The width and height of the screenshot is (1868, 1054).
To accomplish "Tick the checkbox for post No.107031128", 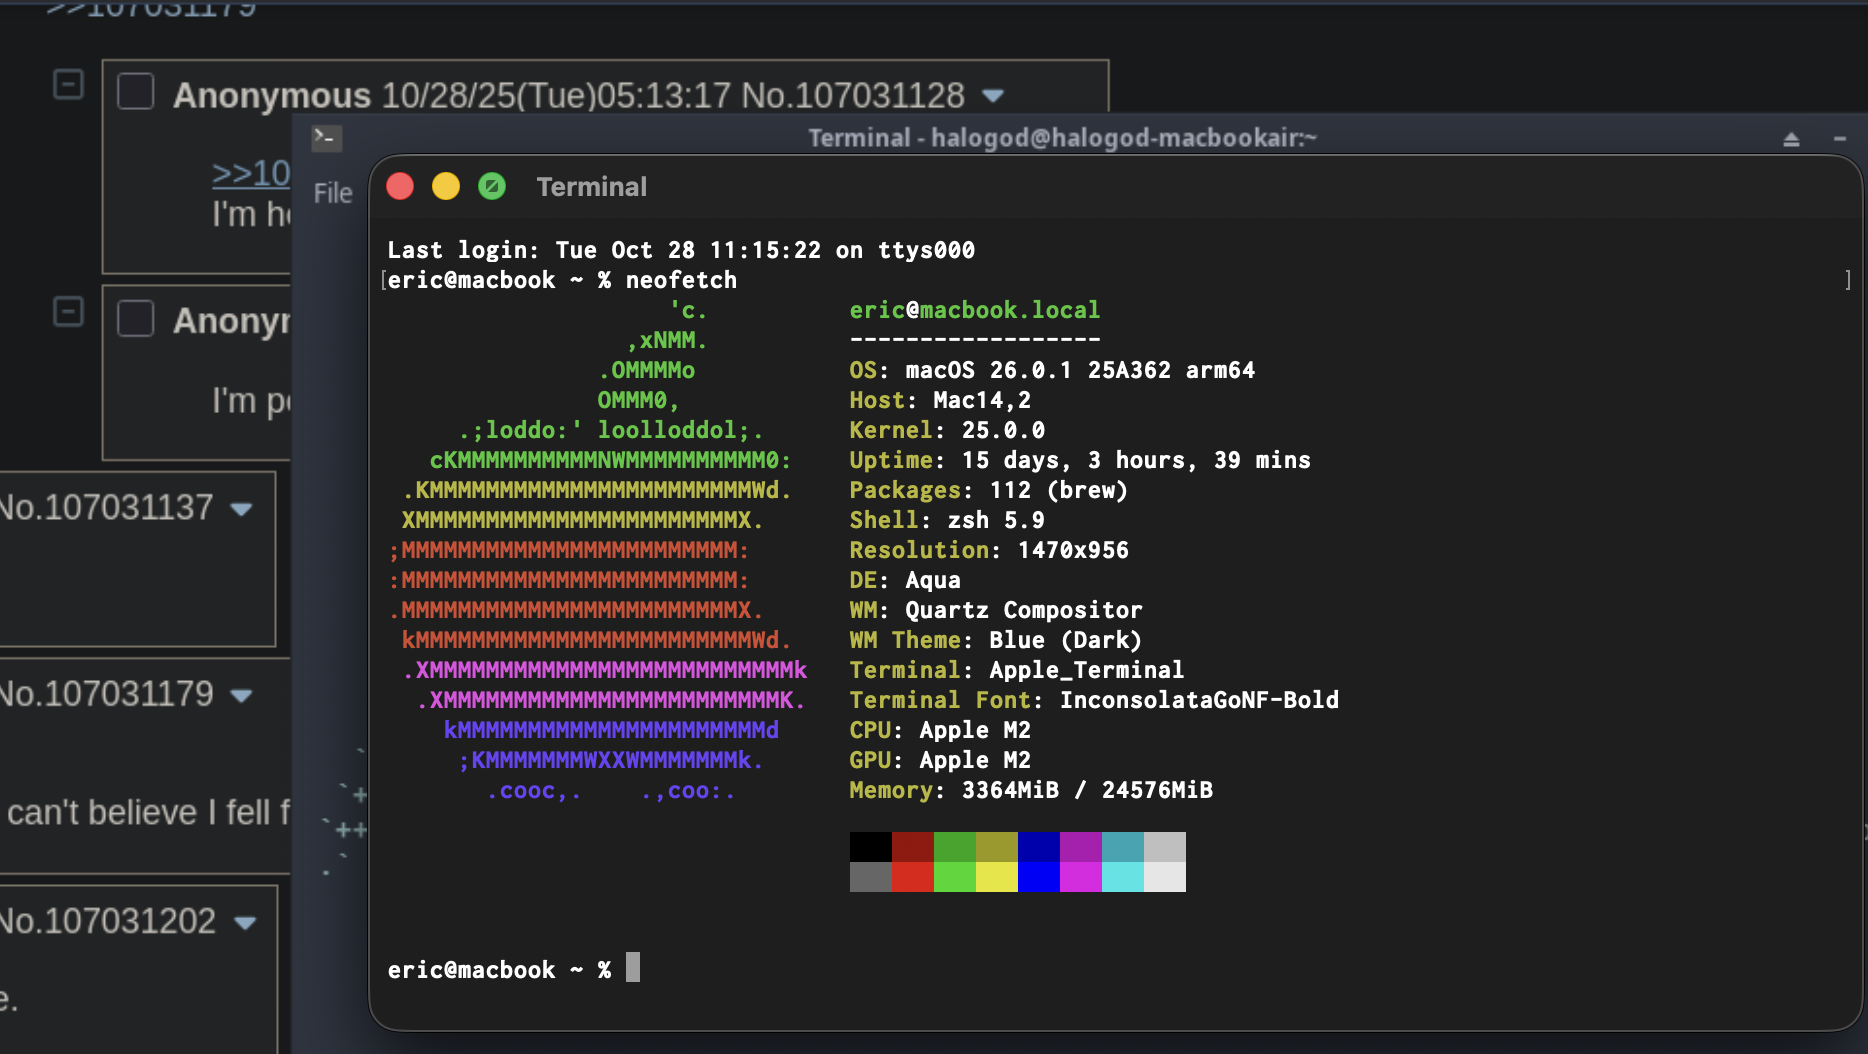I will pos(136,92).
